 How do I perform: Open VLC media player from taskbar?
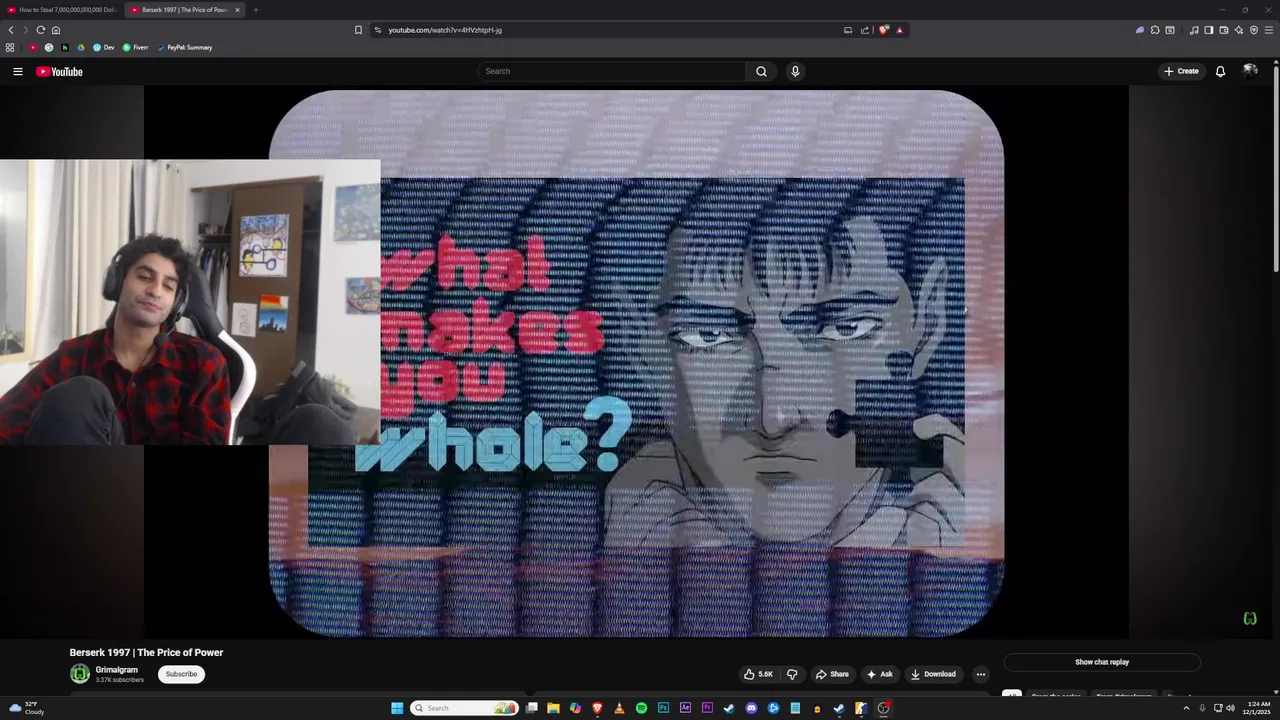coord(619,708)
